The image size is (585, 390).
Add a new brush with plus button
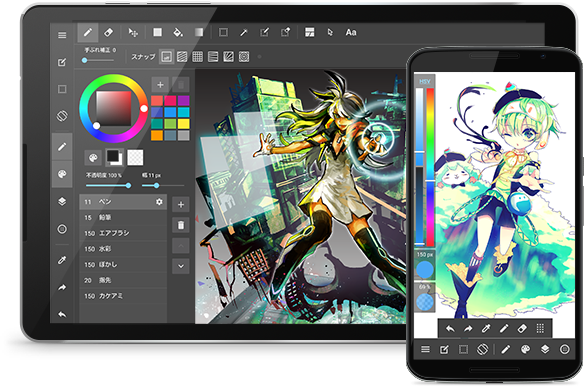[181, 205]
